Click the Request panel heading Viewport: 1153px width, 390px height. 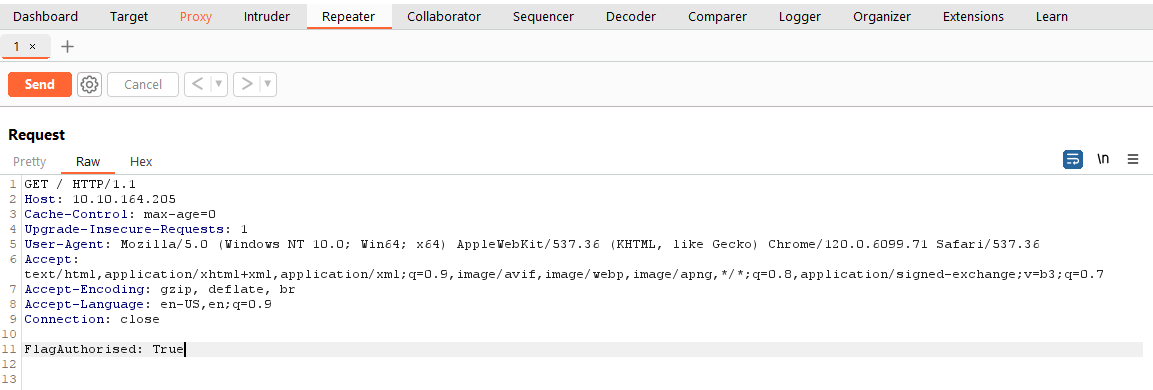(x=37, y=135)
